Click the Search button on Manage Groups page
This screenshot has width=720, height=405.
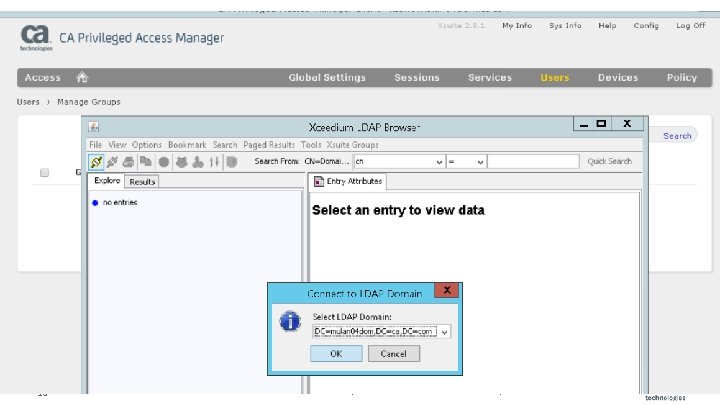(x=677, y=136)
